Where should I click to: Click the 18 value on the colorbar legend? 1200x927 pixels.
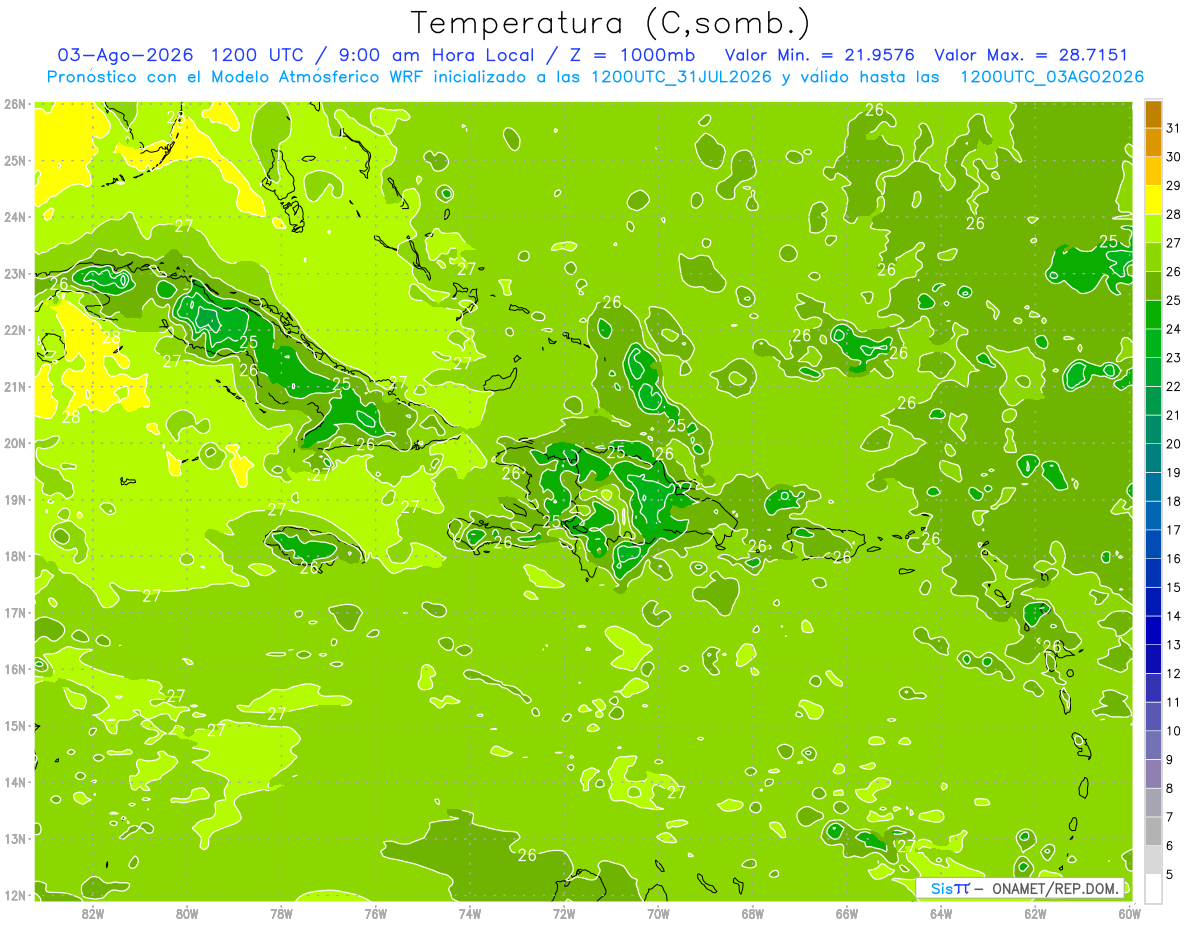click(1174, 501)
